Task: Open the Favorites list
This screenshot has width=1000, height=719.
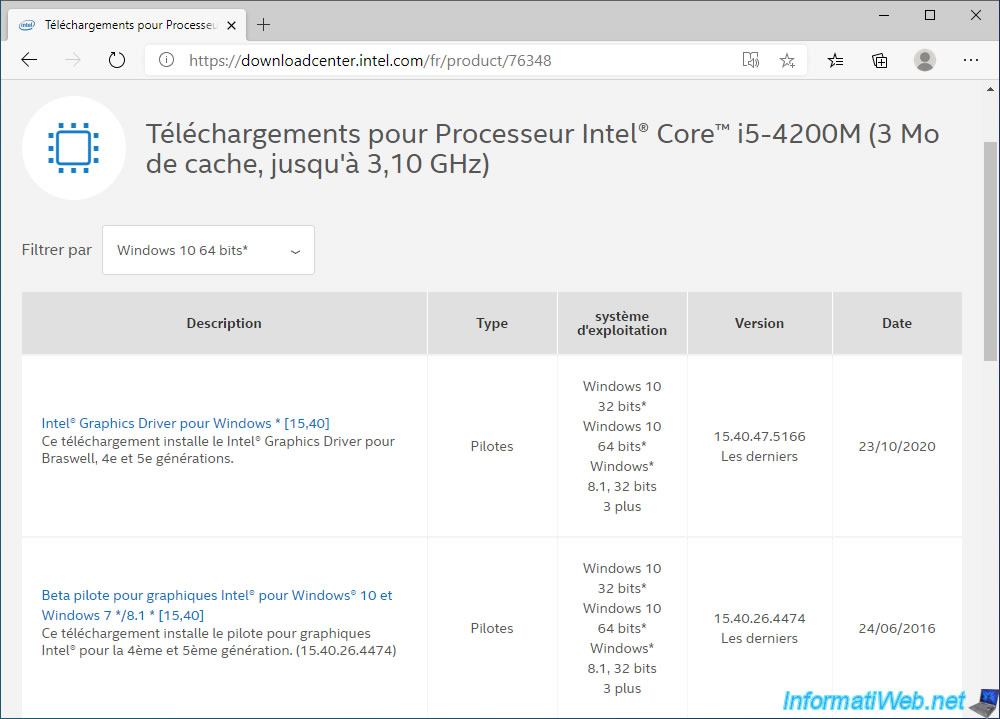Action: click(x=835, y=61)
